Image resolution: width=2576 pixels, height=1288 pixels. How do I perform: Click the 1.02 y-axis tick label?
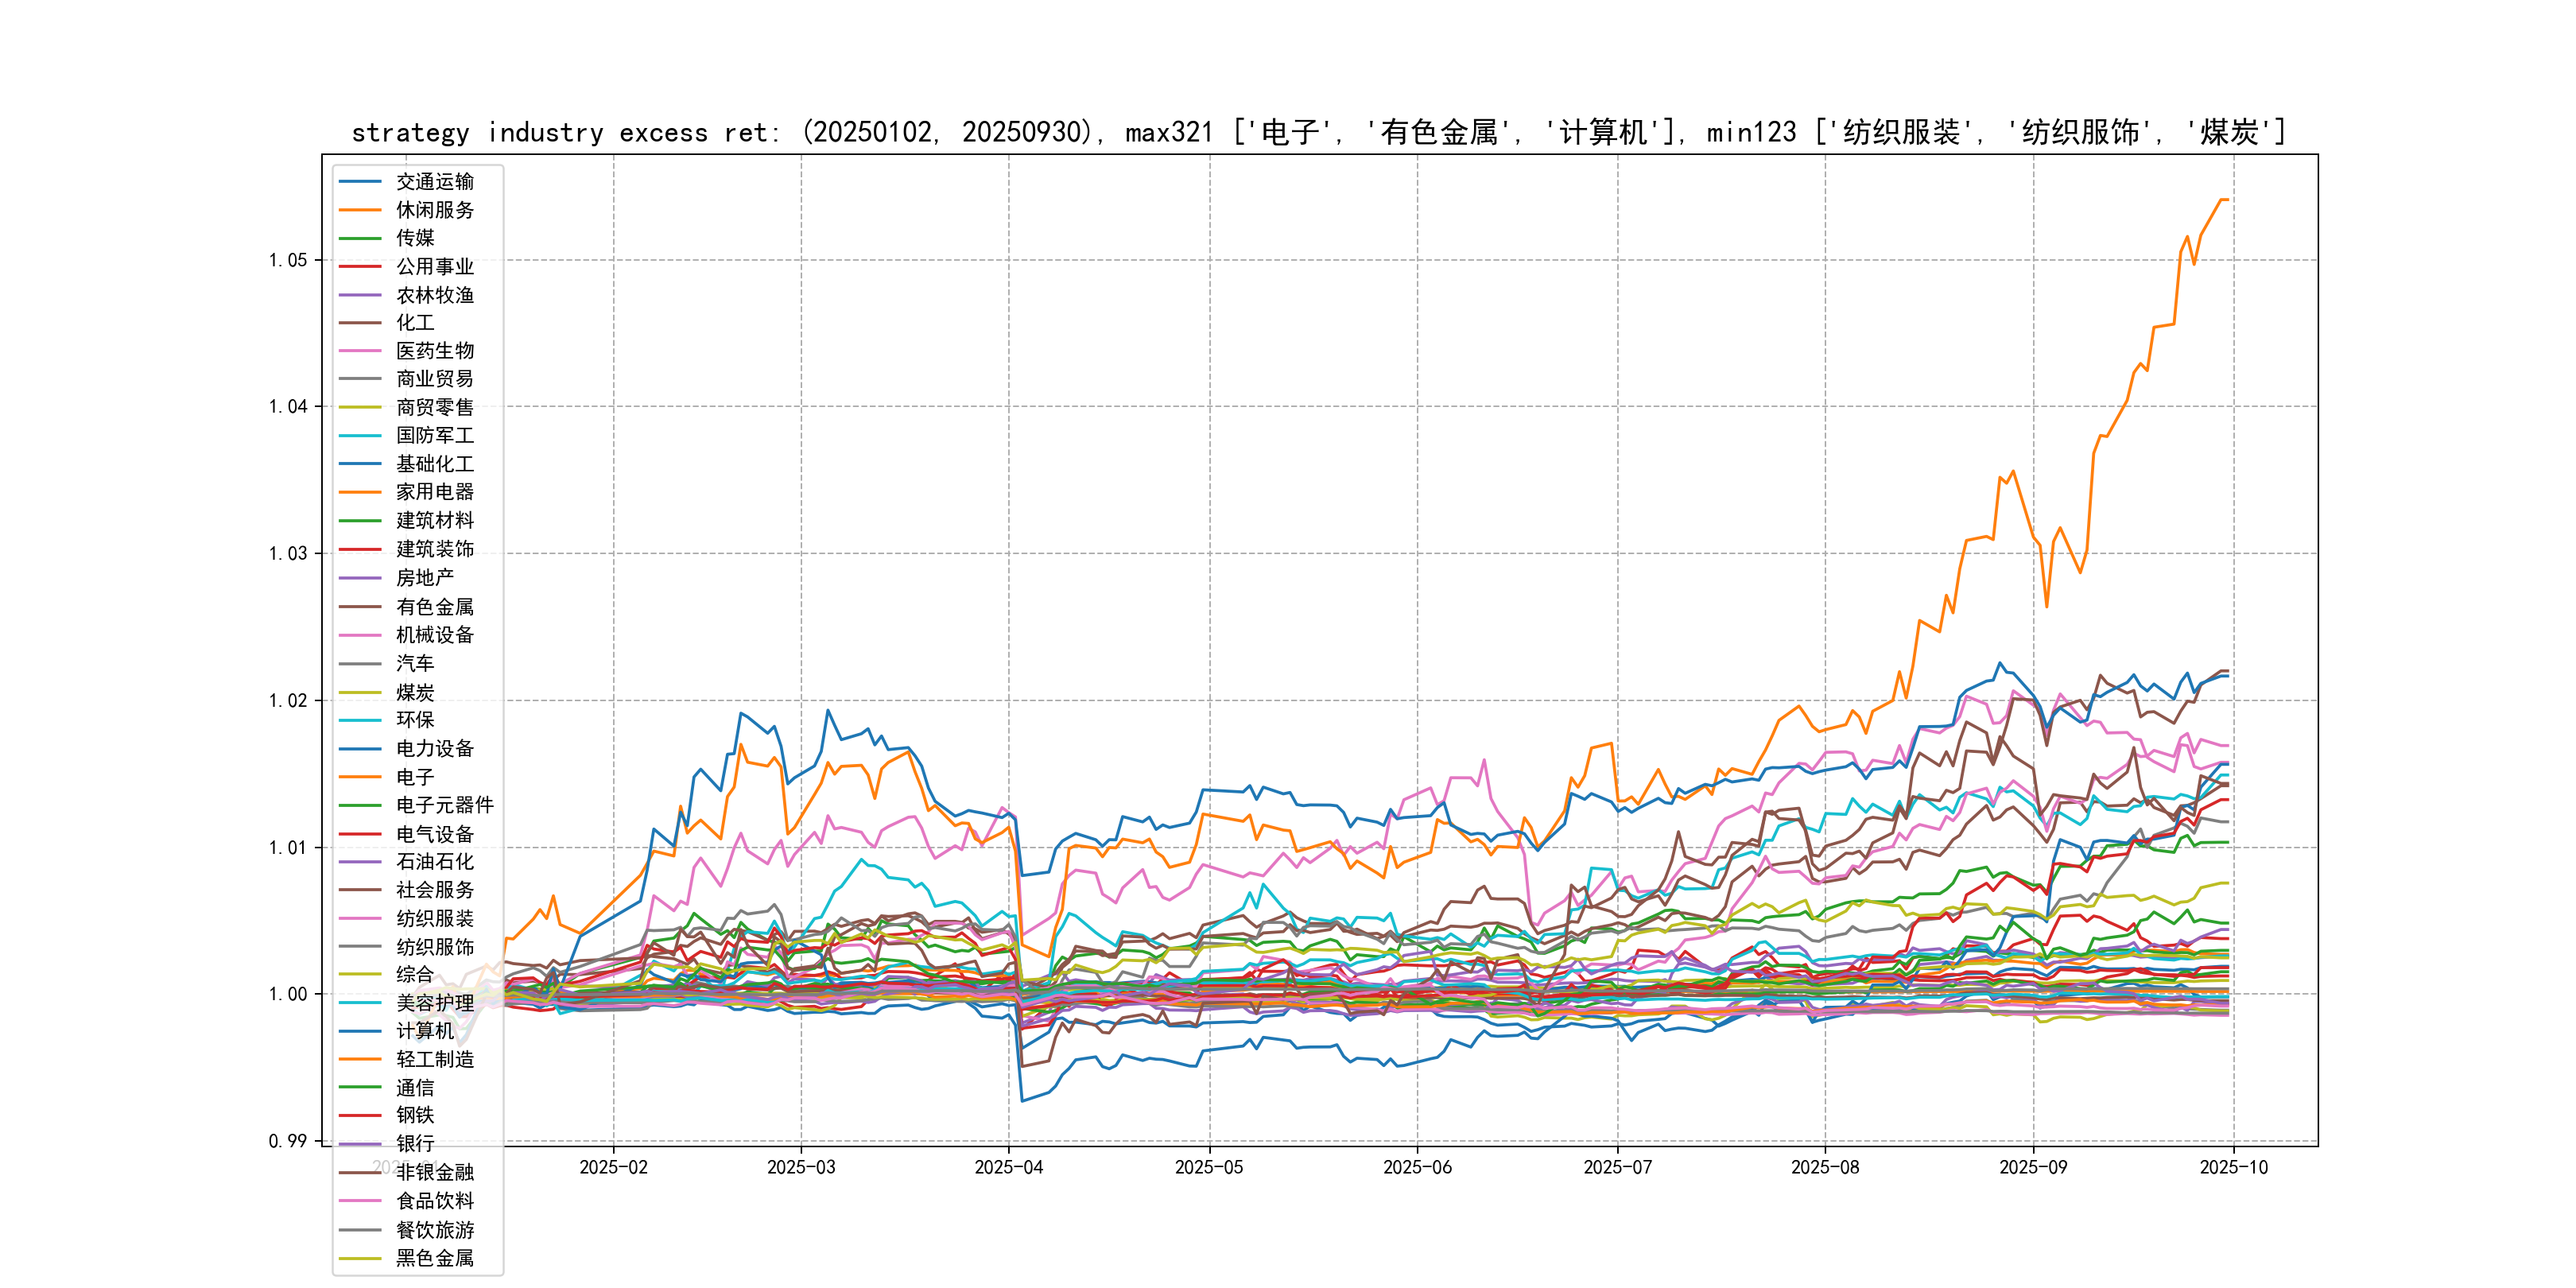pos(288,701)
